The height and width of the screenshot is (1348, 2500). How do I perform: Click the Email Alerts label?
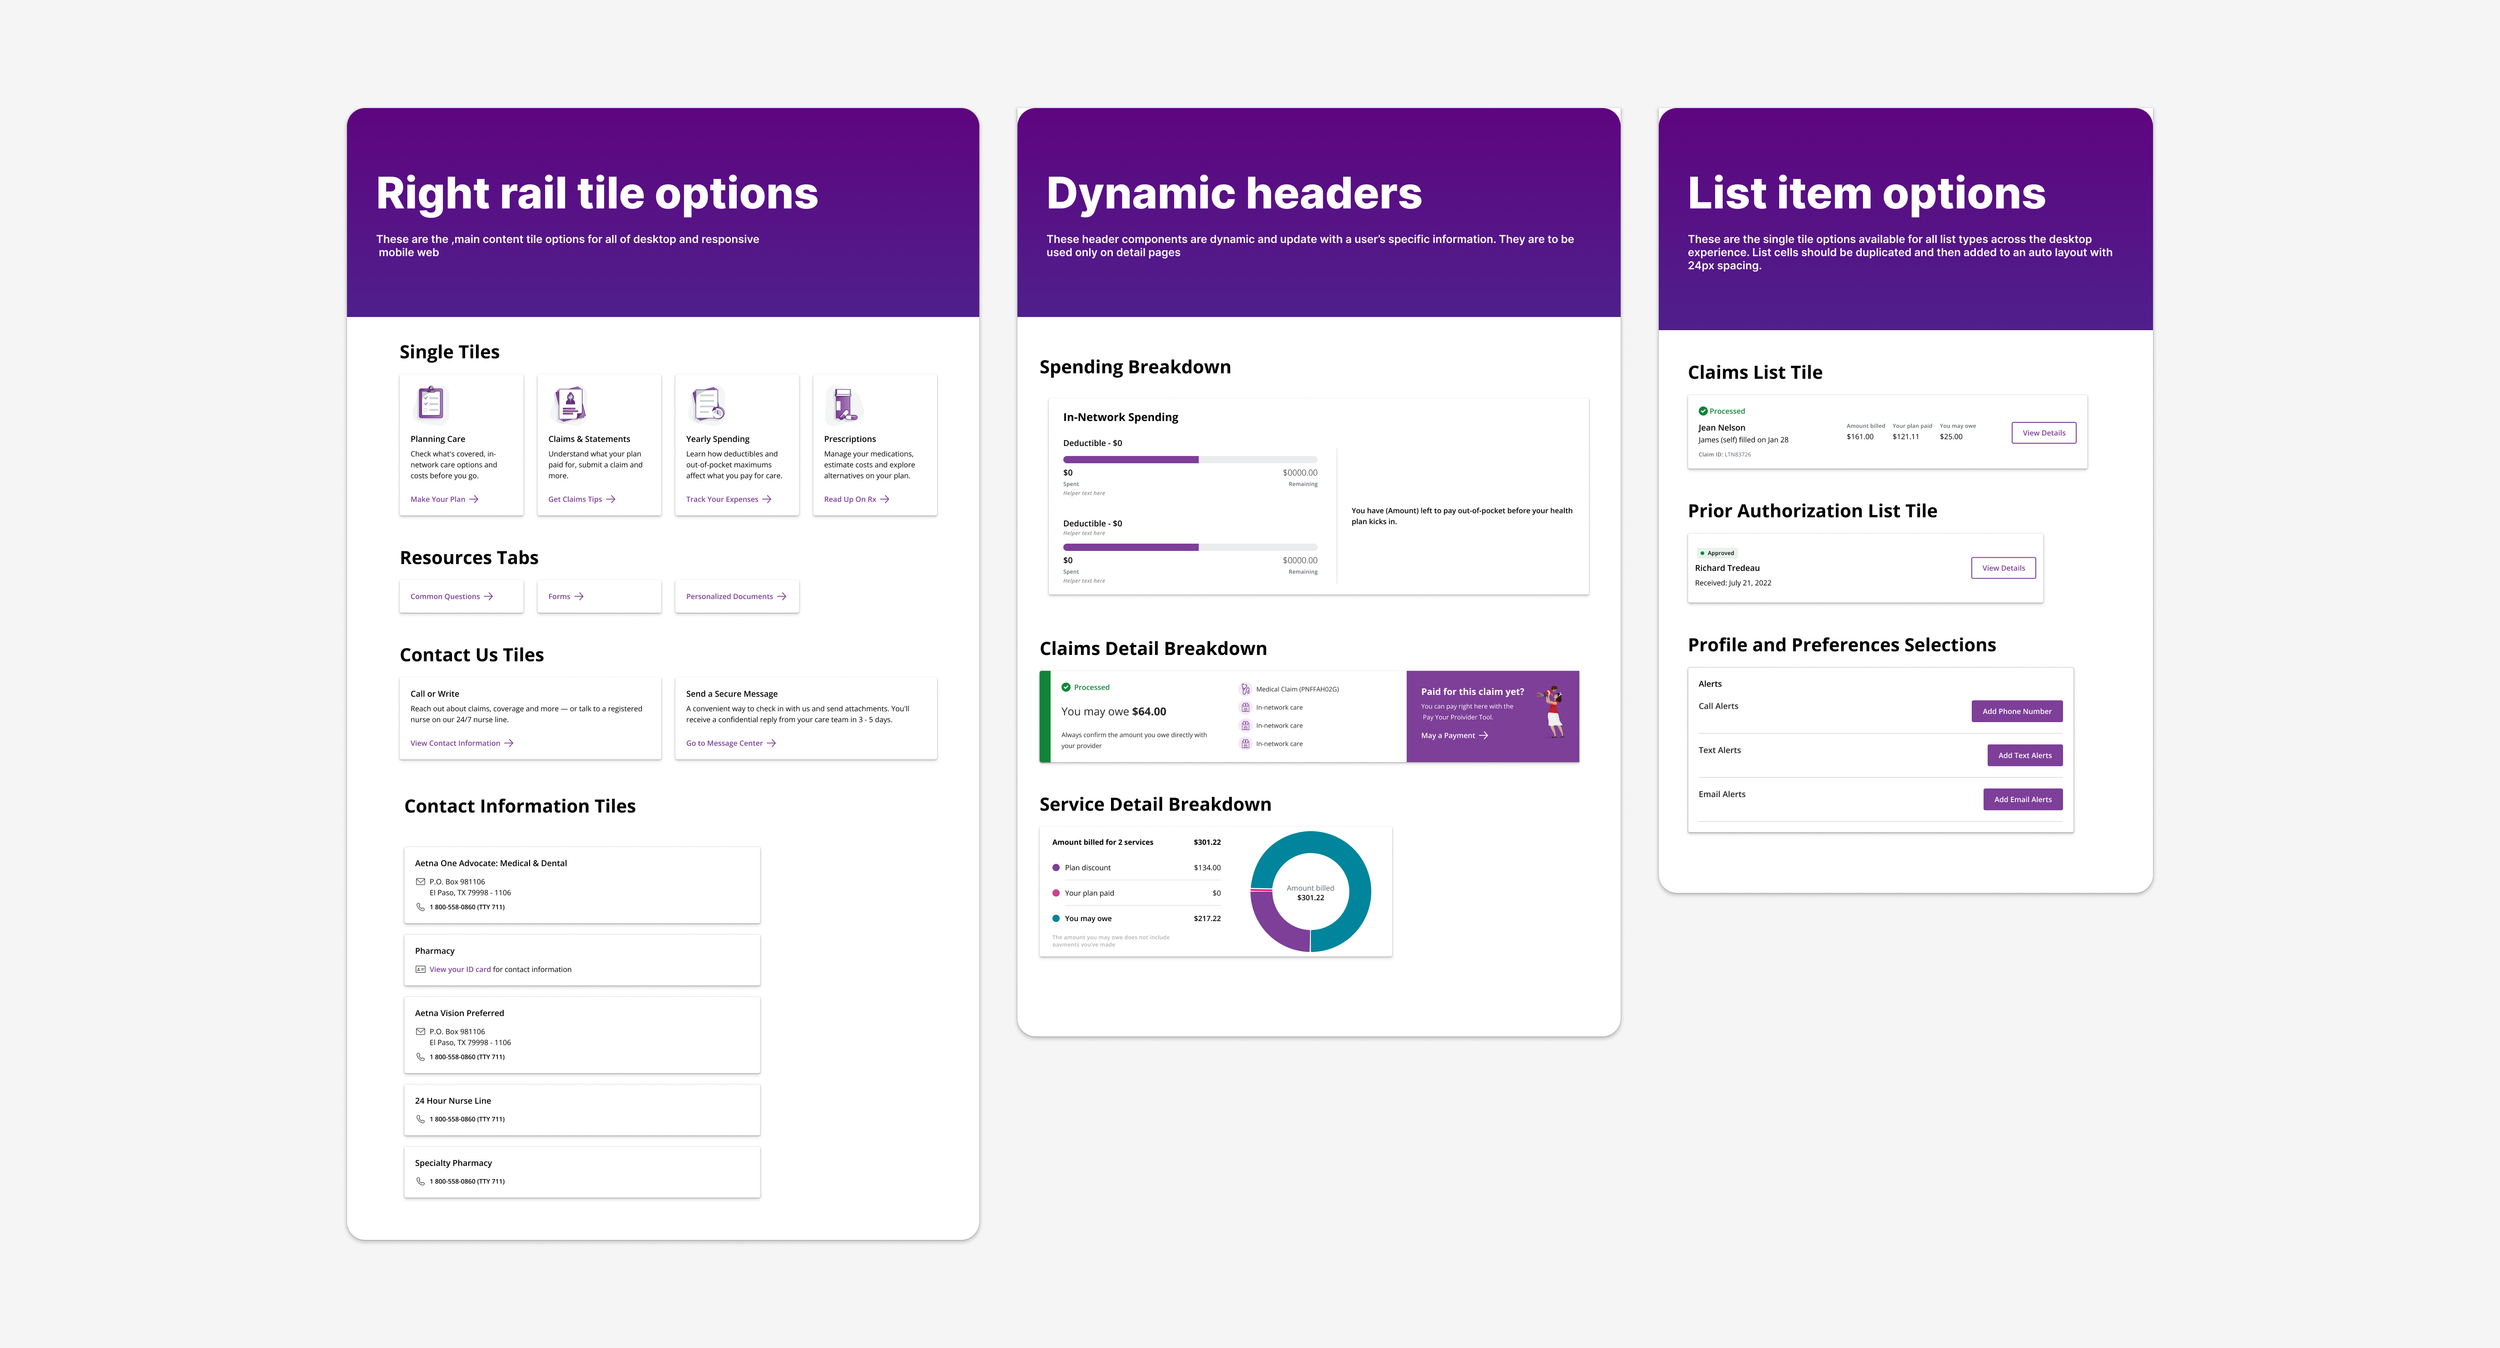[x=1722, y=794]
